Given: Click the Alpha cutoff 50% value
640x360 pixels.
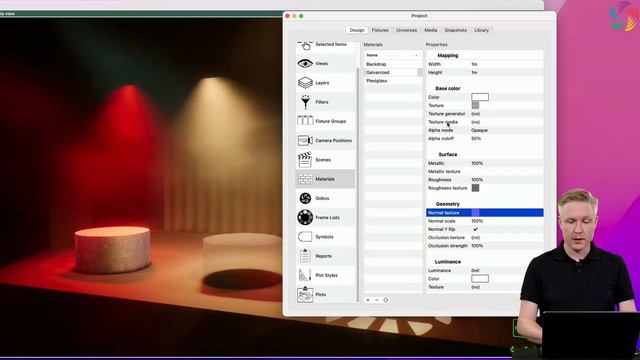Looking at the screenshot, I should pos(476,139).
